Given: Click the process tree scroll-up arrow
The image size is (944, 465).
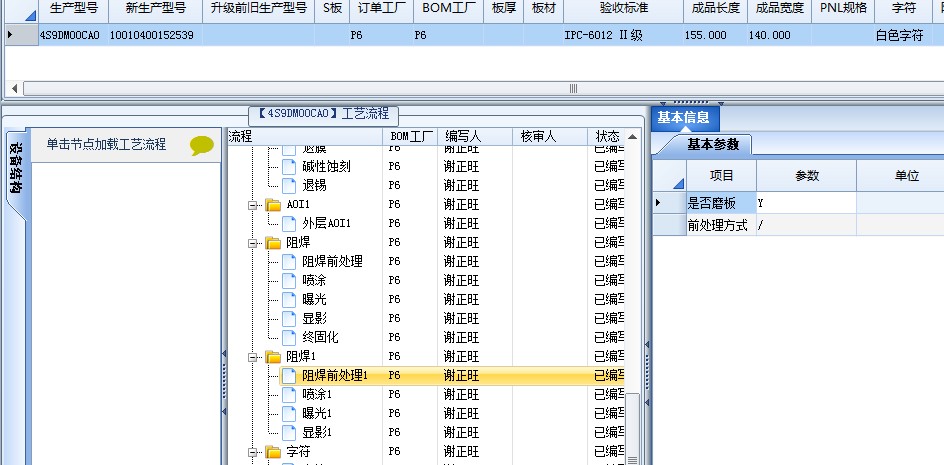Looking at the screenshot, I should point(632,137).
